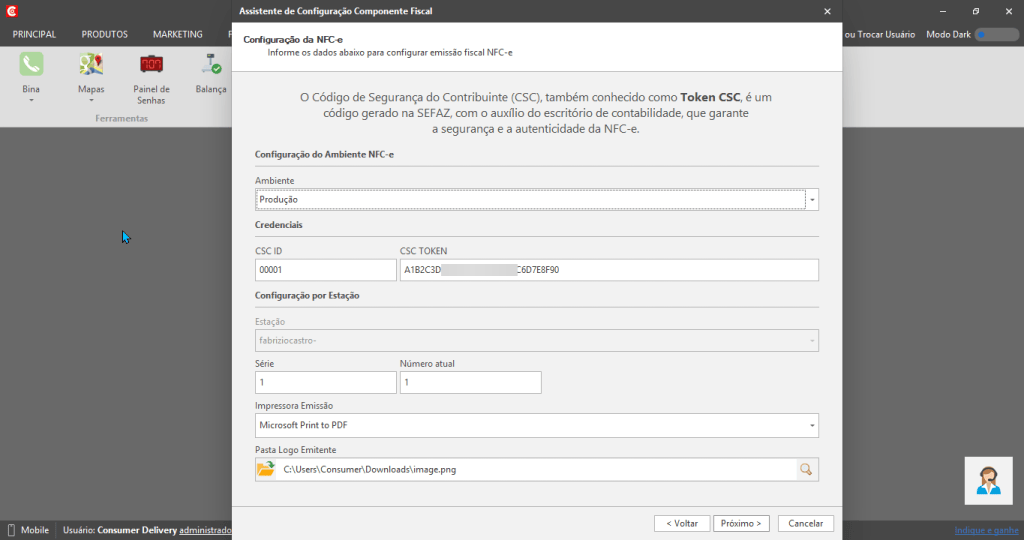1024x540 pixels.
Task: Click the CSC ID input field
Action: click(325, 270)
